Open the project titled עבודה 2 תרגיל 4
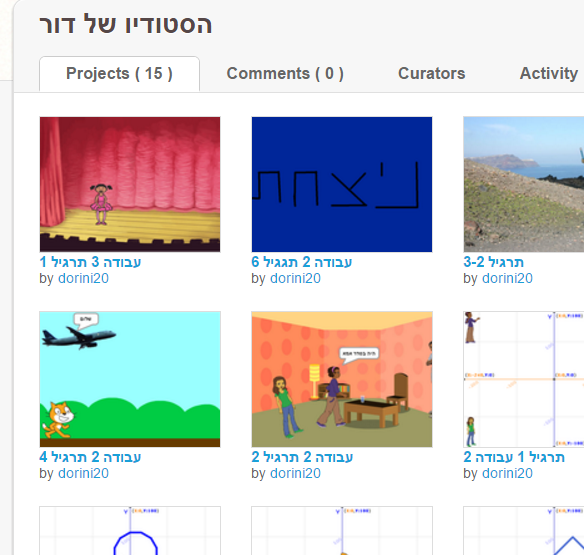The height and width of the screenshot is (555, 584). pos(90,457)
